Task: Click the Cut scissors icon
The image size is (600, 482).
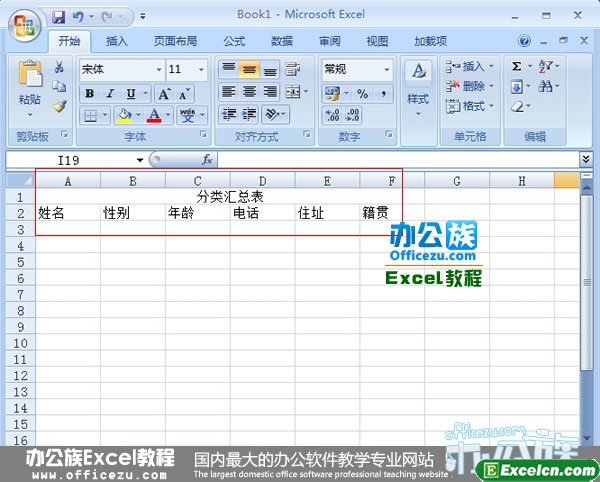Action: tap(59, 67)
